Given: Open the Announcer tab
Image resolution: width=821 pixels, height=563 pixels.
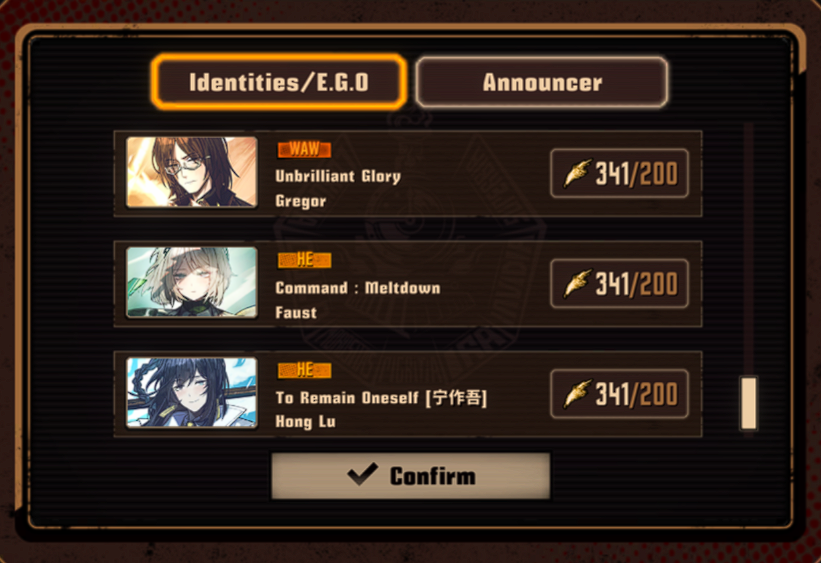Looking at the screenshot, I should [x=542, y=82].
